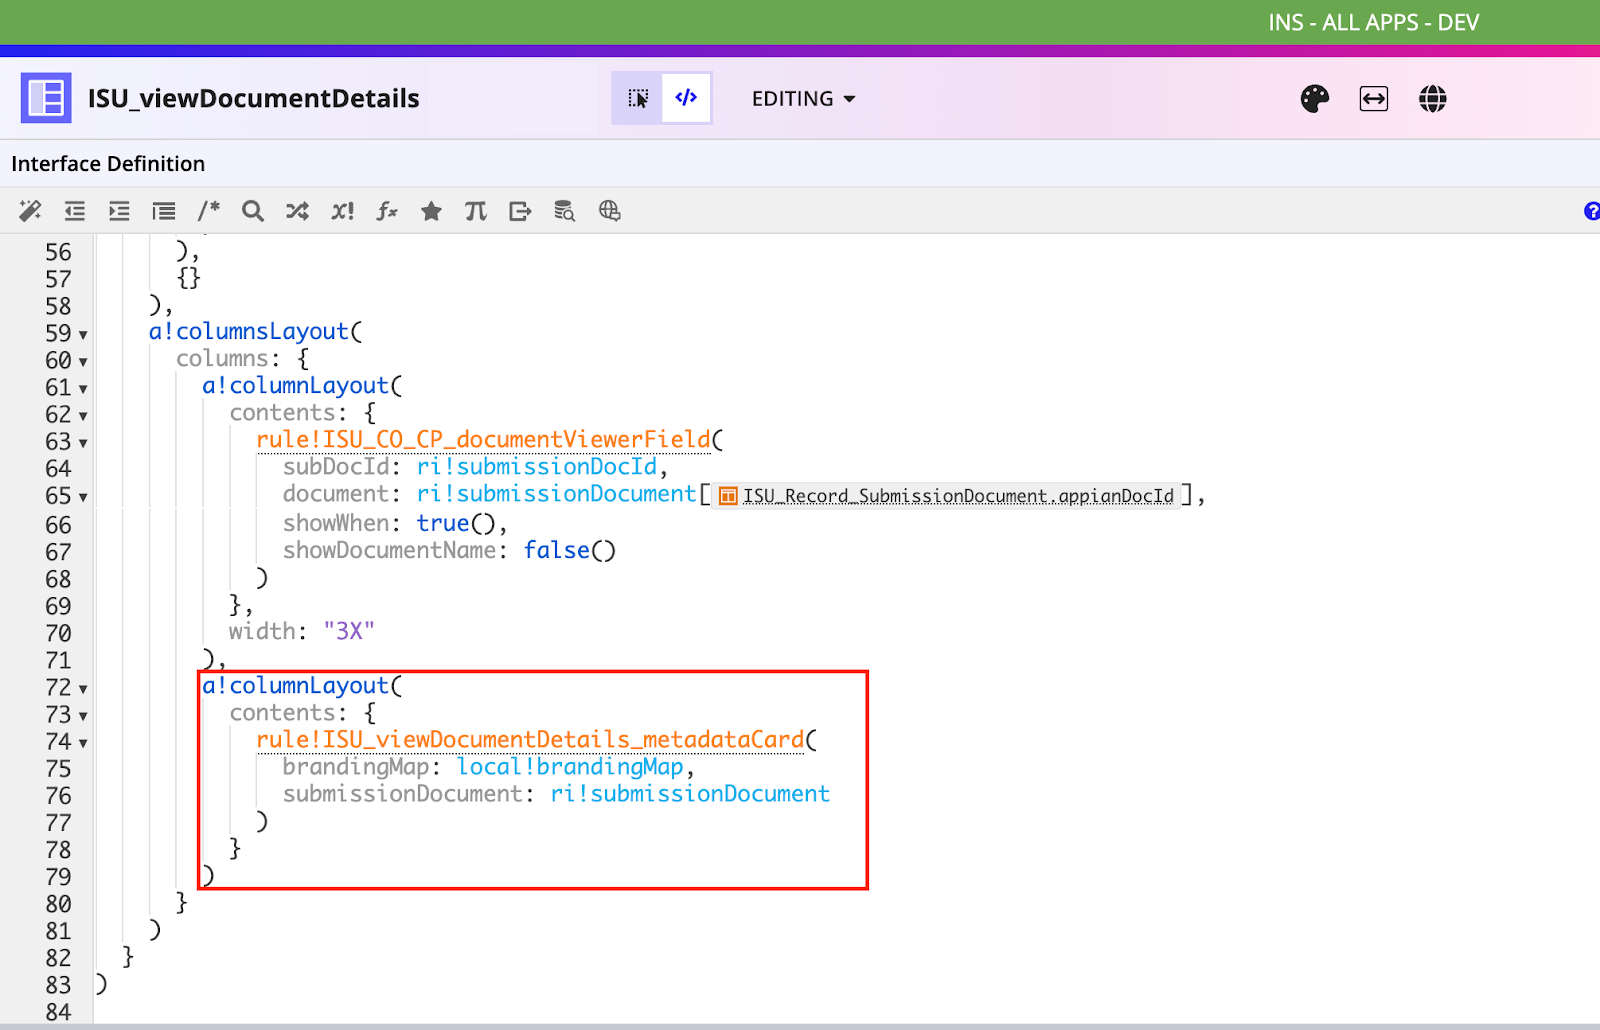
Task: Click line number 84 in gutter
Action: pyautogui.click(x=58, y=1012)
